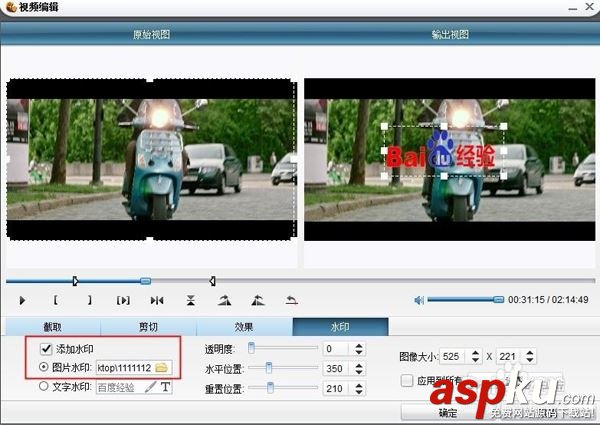Image resolution: width=600 pixels, height=425 pixels.
Task: Mute audio via the speaker icon
Action: [x=419, y=300]
